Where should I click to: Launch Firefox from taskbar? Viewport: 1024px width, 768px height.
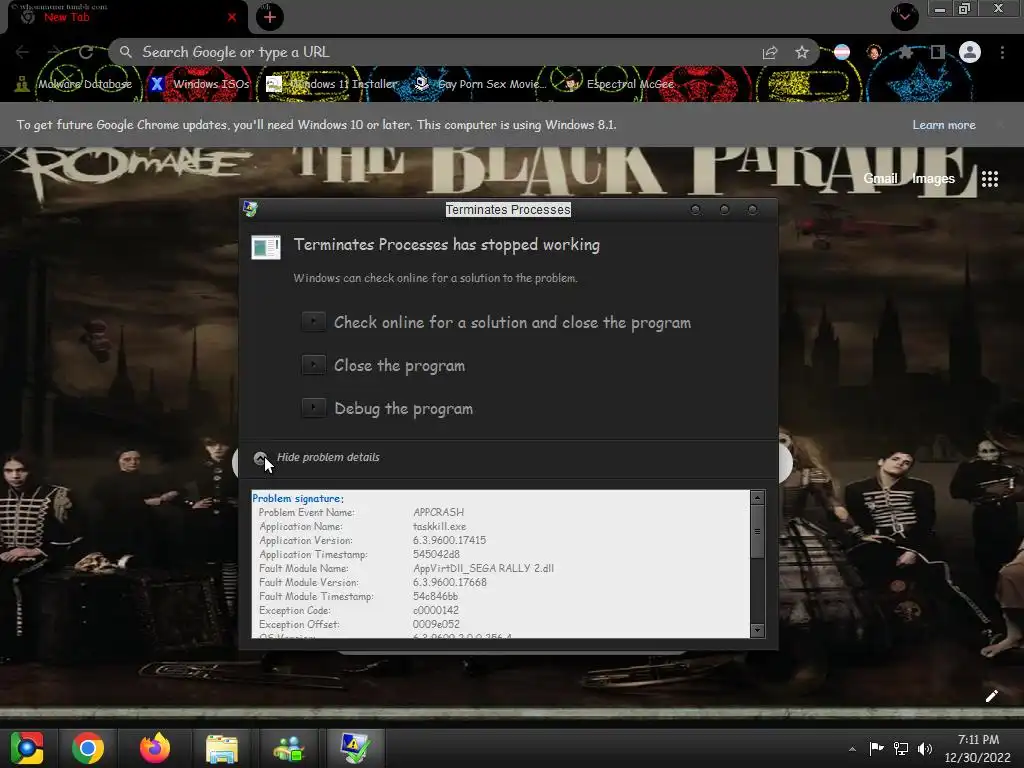point(155,748)
